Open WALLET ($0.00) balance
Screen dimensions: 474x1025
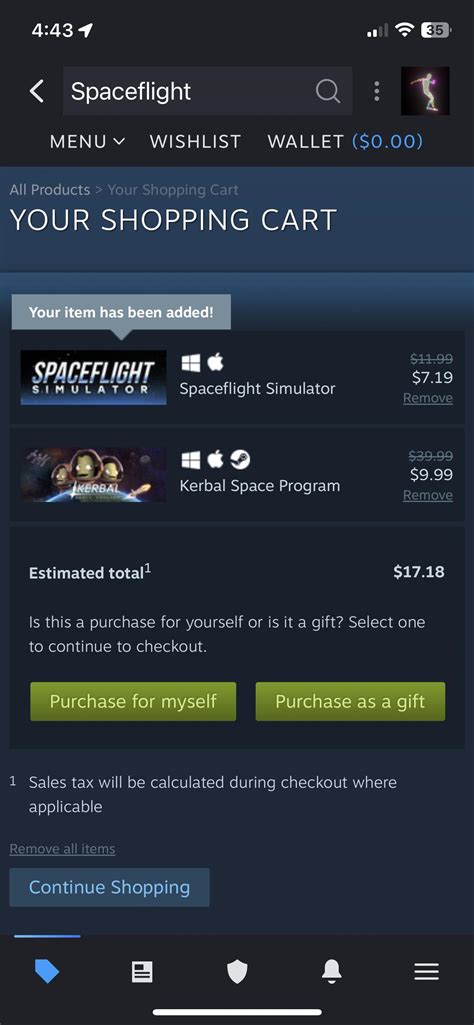(x=345, y=141)
